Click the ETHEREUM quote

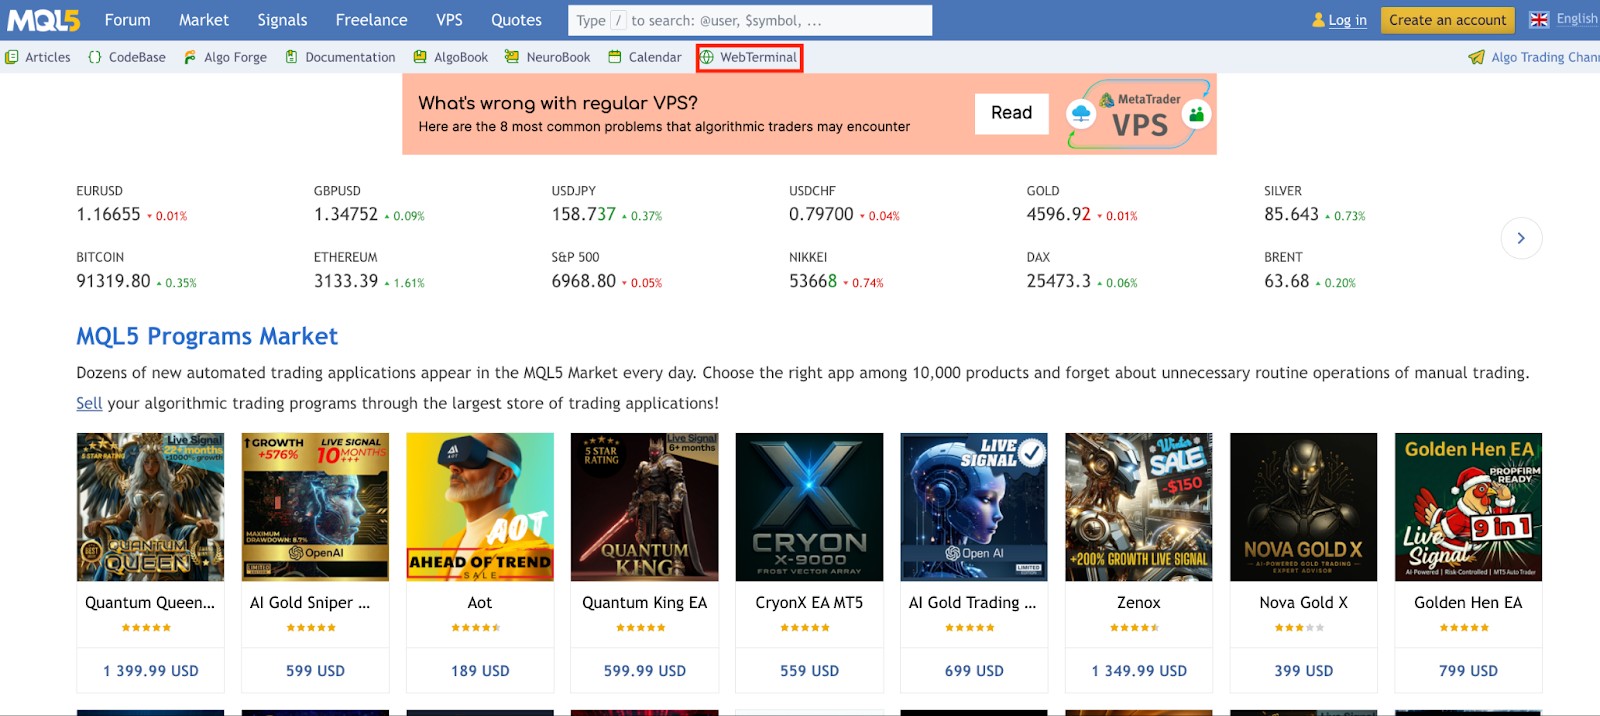coord(369,271)
